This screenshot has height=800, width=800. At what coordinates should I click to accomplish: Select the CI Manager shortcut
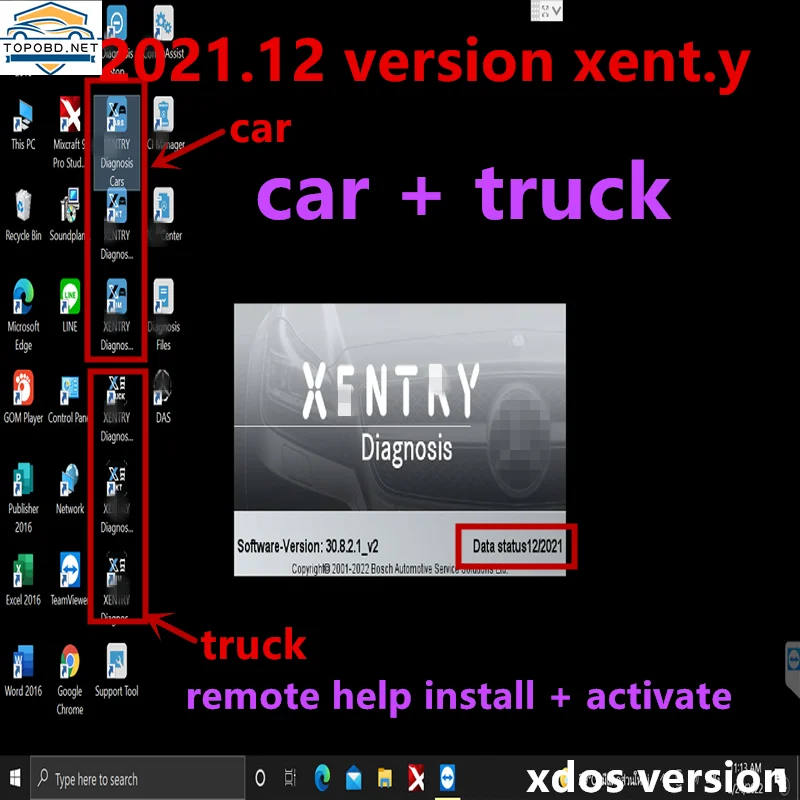tap(165, 124)
